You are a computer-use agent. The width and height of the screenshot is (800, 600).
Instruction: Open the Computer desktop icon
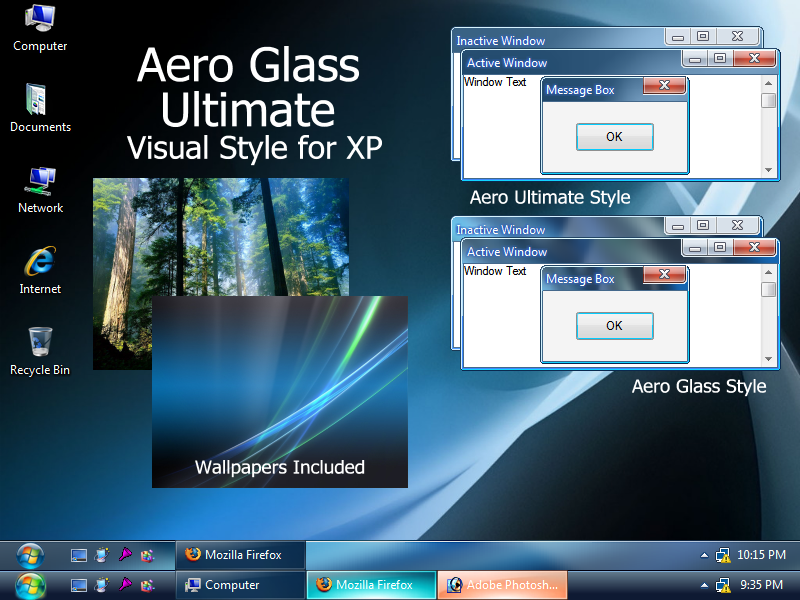pyautogui.click(x=39, y=30)
